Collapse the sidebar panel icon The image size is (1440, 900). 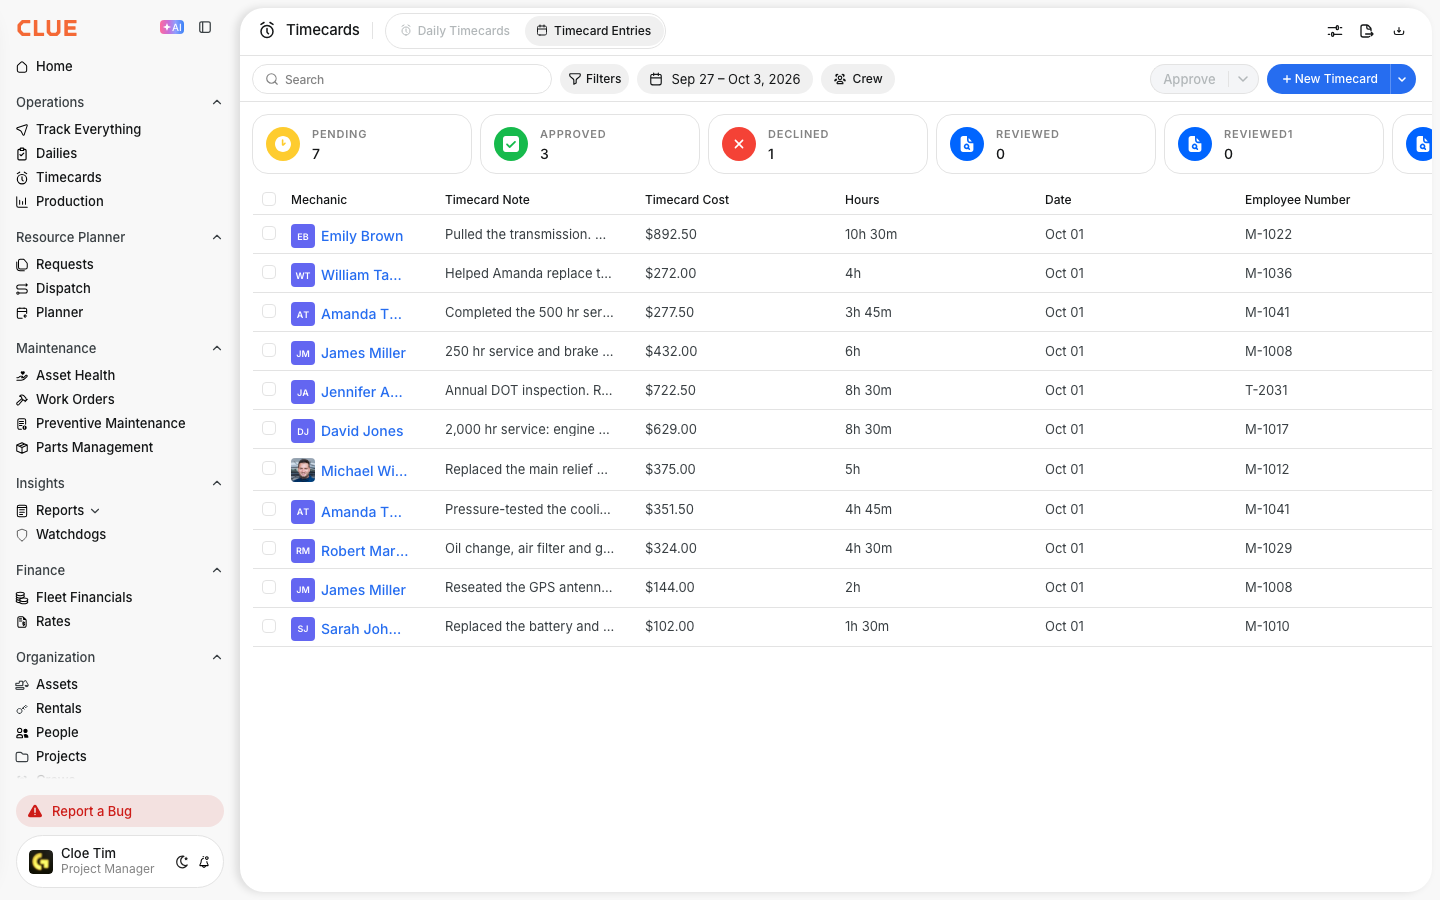[x=205, y=27]
